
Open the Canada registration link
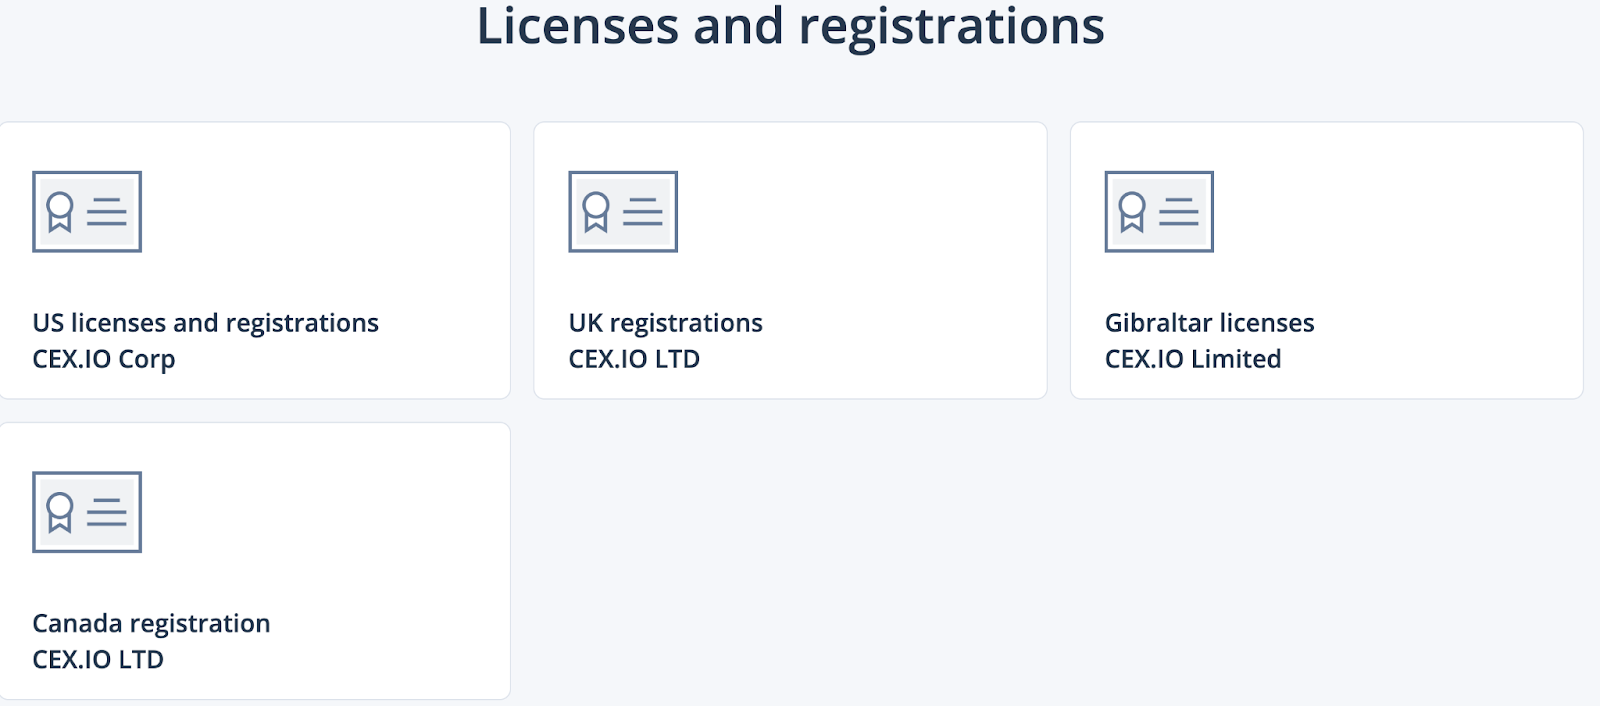click(x=151, y=624)
